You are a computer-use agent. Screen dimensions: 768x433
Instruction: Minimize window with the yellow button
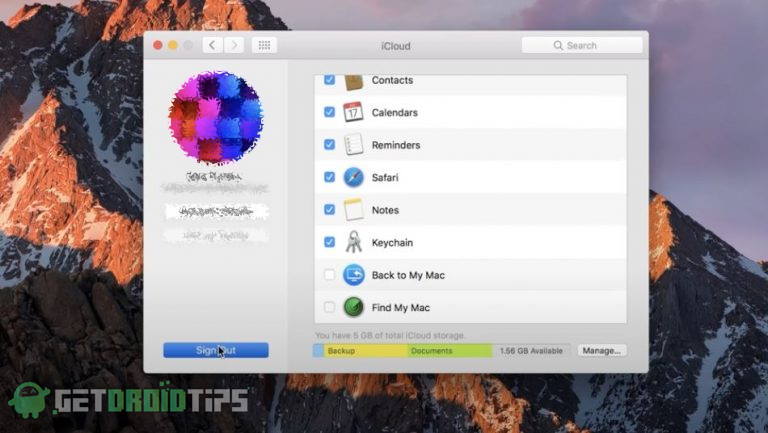coord(173,46)
